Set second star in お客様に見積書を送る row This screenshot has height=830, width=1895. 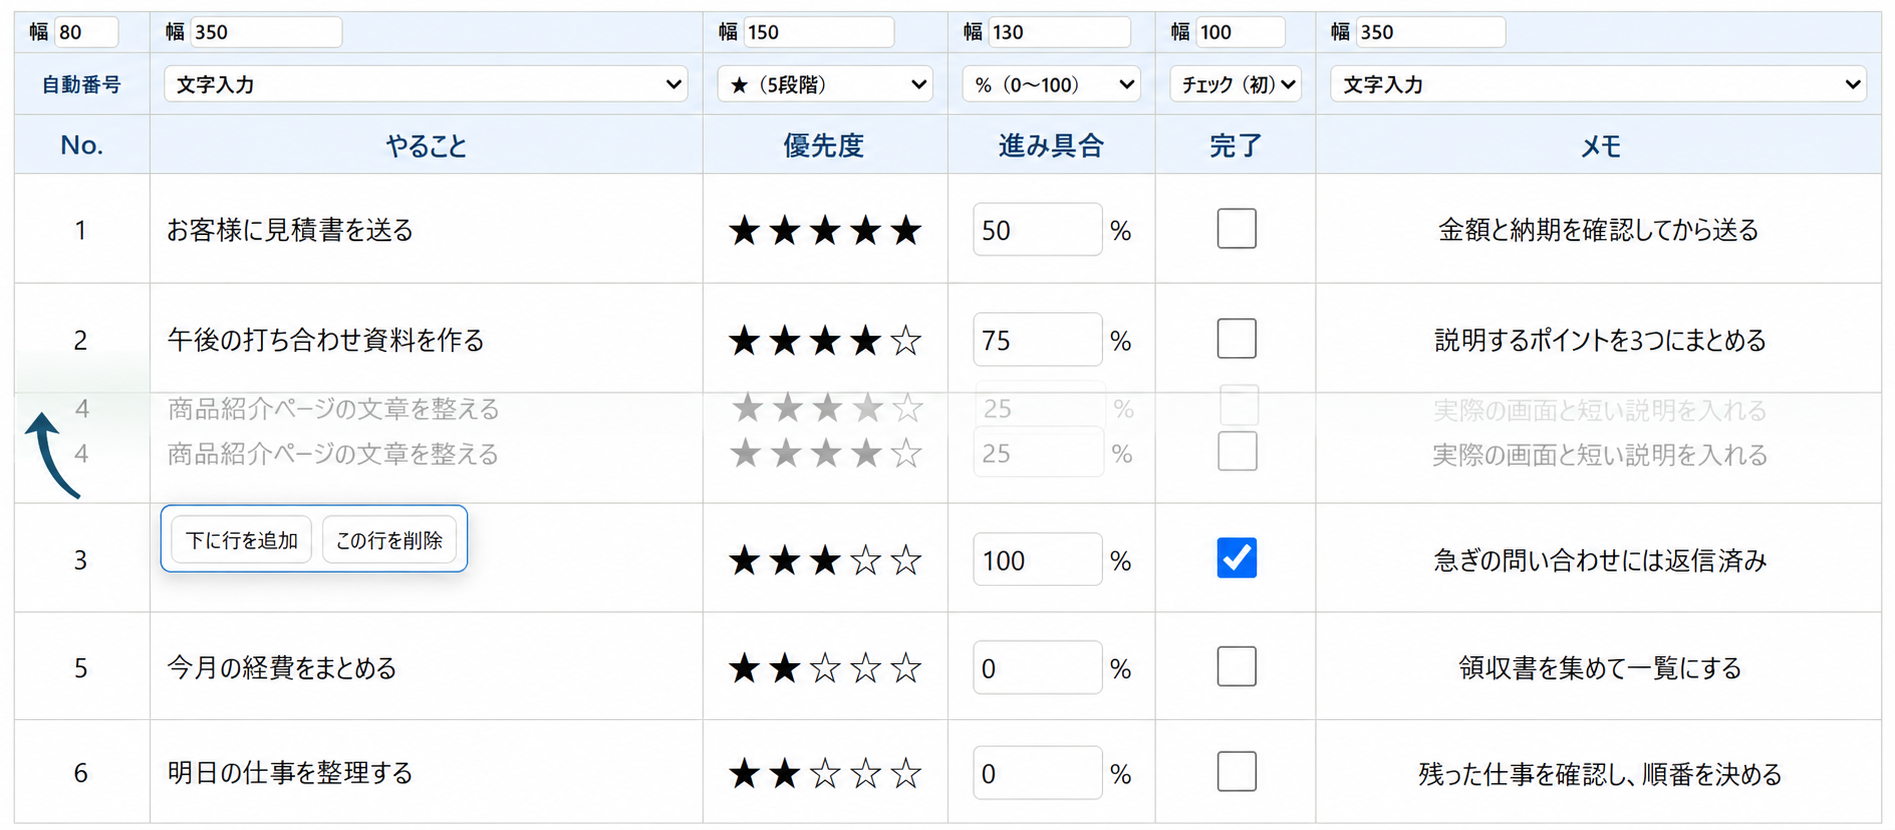click(x=785, y=231)
